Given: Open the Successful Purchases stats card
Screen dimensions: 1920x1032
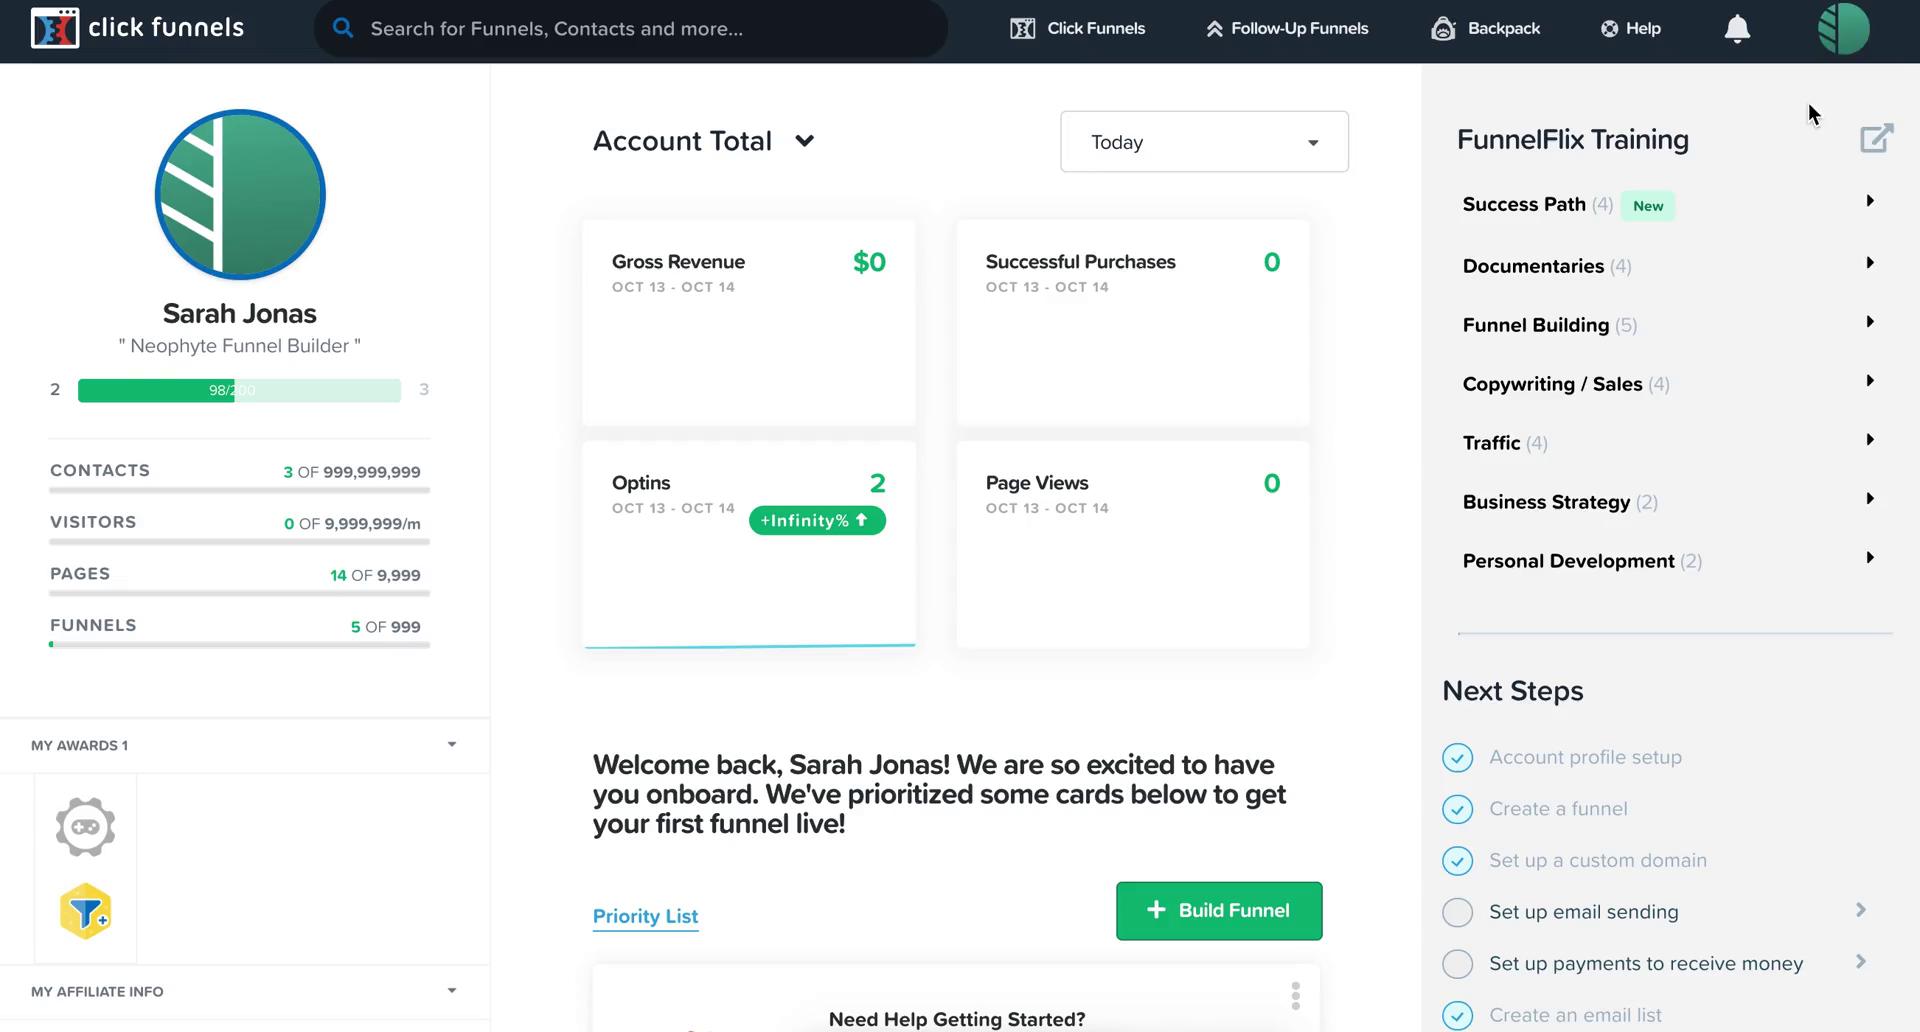Looking at the screenshot, I should pyautogui.click(x=1133, y=323).
